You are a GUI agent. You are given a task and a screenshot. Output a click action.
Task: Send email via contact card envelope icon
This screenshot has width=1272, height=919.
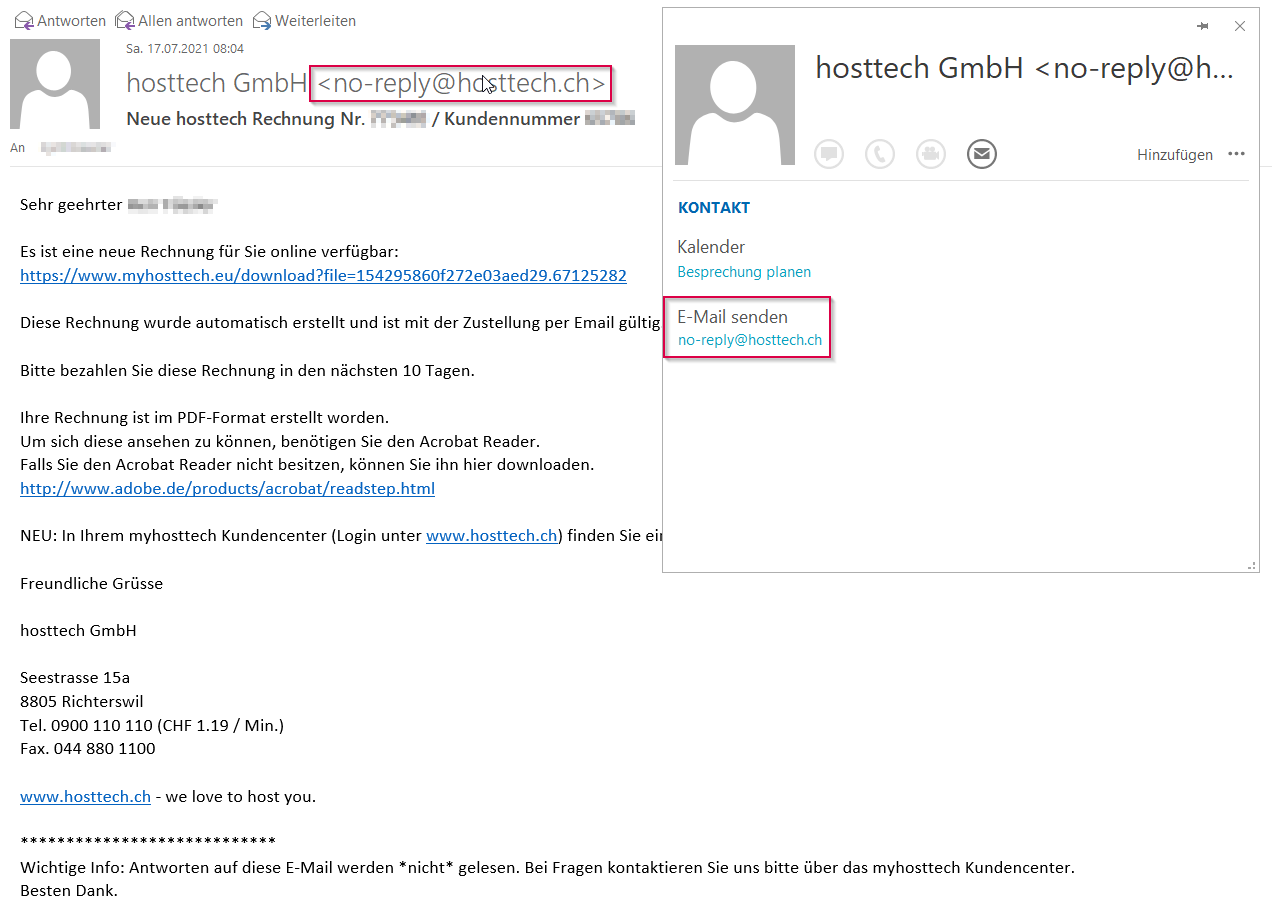tap(982, 154)
